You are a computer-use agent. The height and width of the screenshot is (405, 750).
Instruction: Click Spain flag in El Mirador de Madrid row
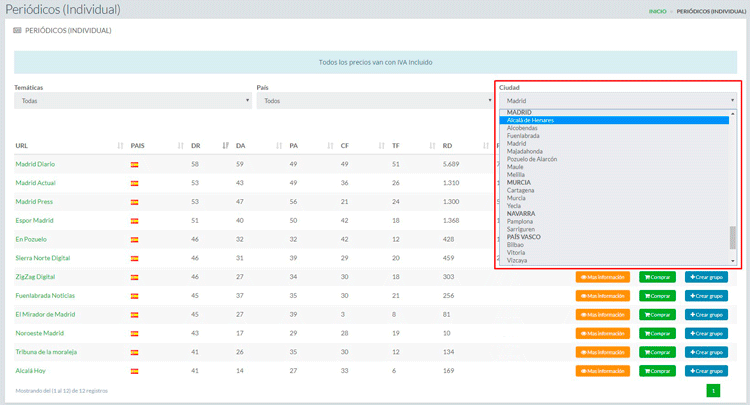(x=134, y=315)
